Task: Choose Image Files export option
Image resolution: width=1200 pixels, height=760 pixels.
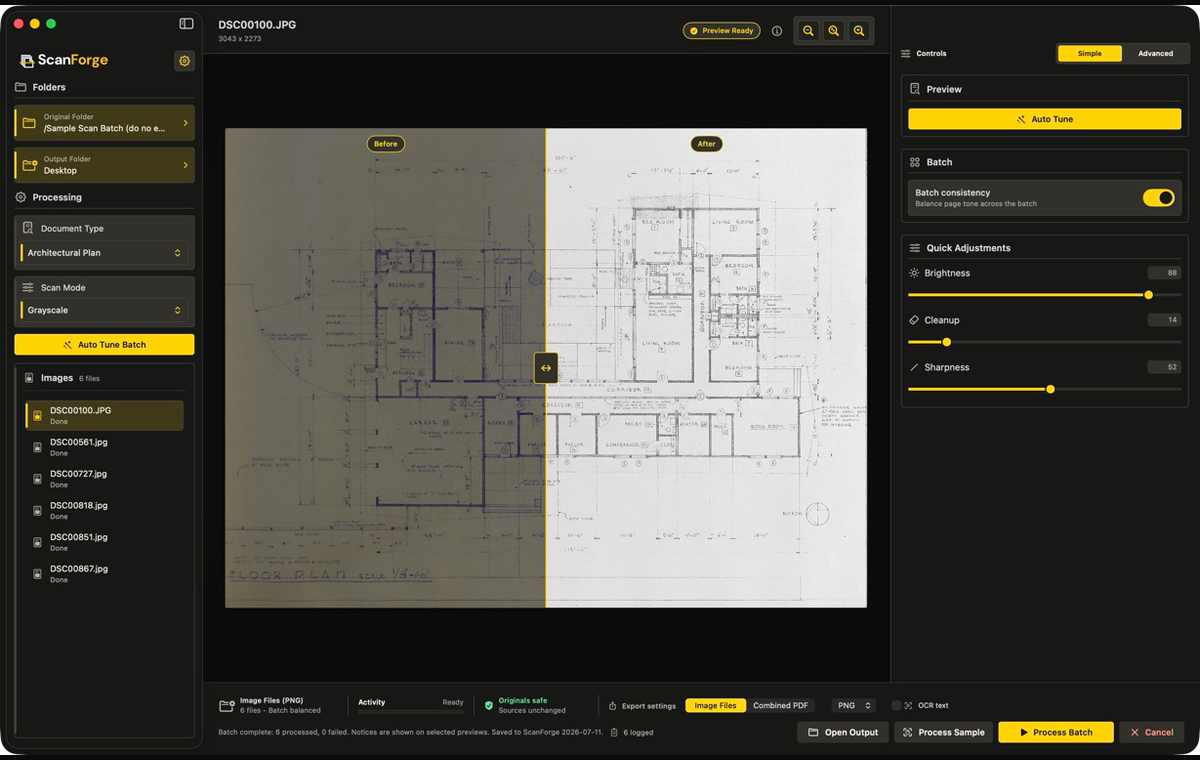Action: click(715, 706)
